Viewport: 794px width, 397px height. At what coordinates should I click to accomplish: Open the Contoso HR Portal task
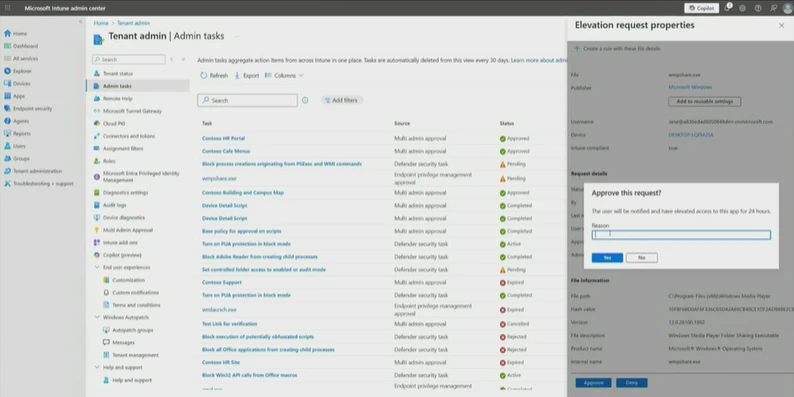tap(223, 138)
